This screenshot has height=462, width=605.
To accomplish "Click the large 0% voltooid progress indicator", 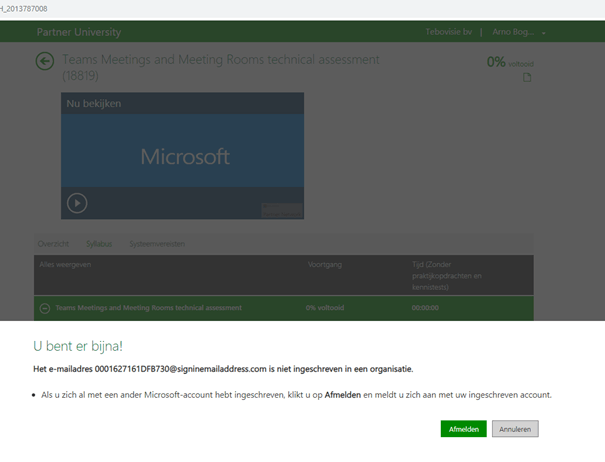I will point(510,62).
